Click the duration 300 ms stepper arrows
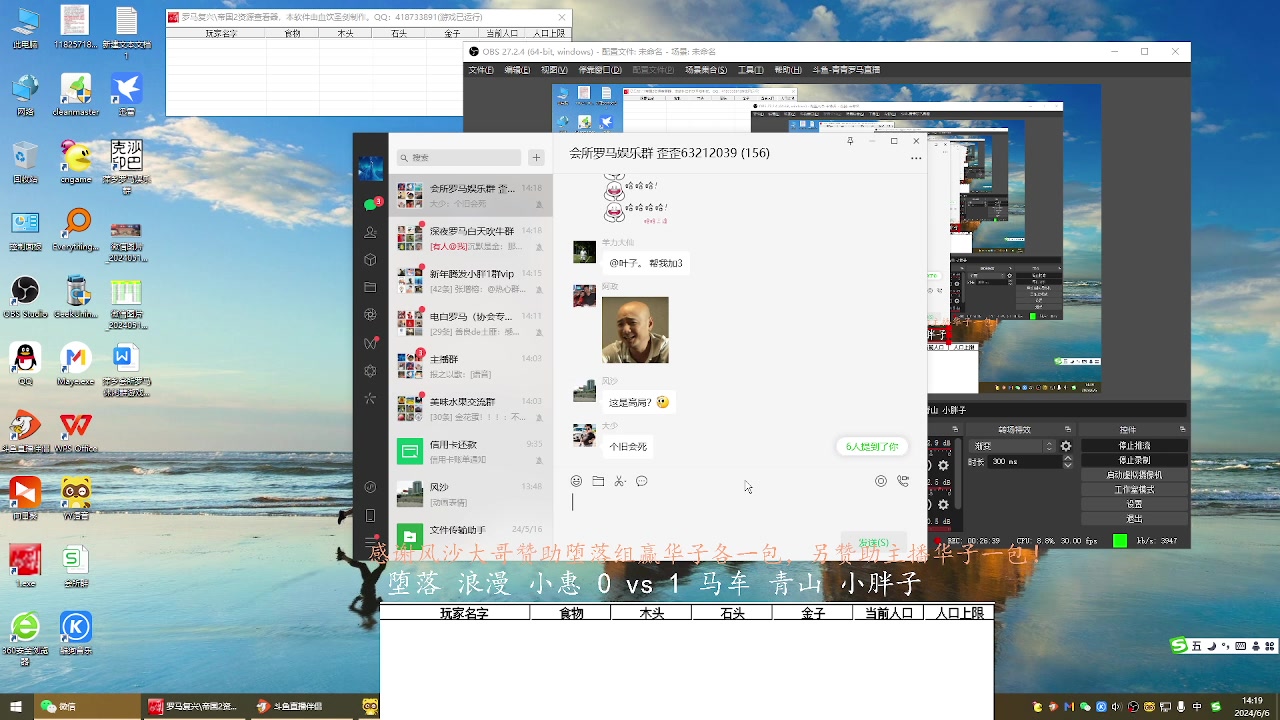This screenshot has height=720, width=1280. coord(1069,462)
